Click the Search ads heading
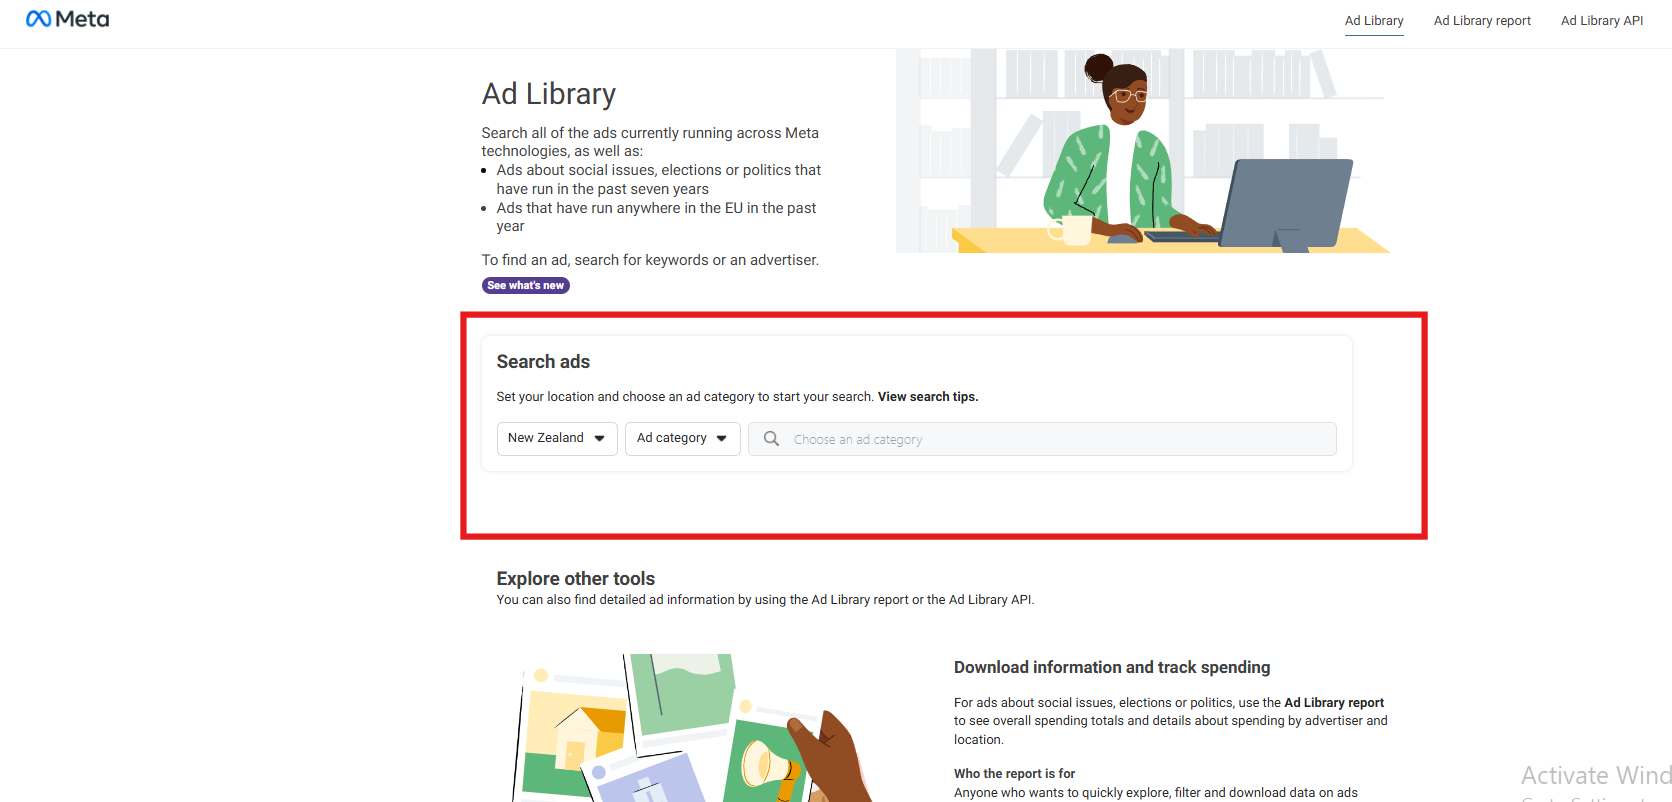Image resolution: width=1672 pixels, height=802 pixels. 543,362
